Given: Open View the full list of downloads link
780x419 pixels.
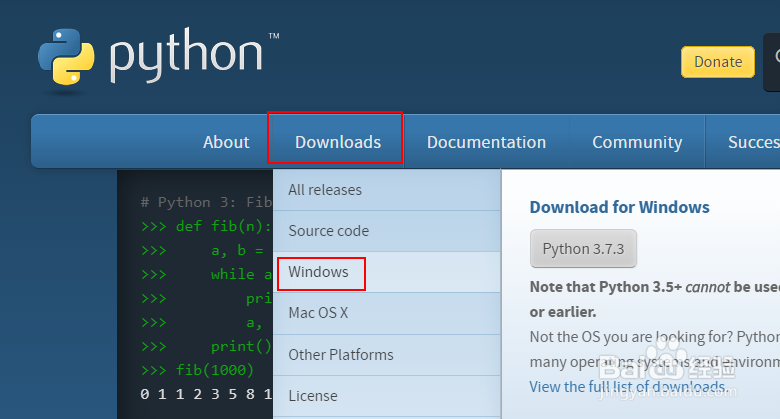Looking at the screenshot, I should point(628,387).
